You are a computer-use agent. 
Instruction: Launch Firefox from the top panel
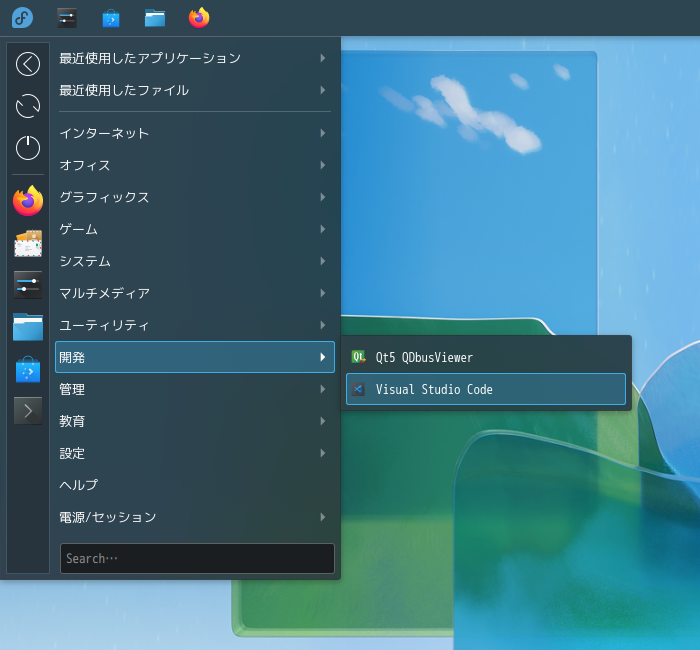[x=199, y=18]
